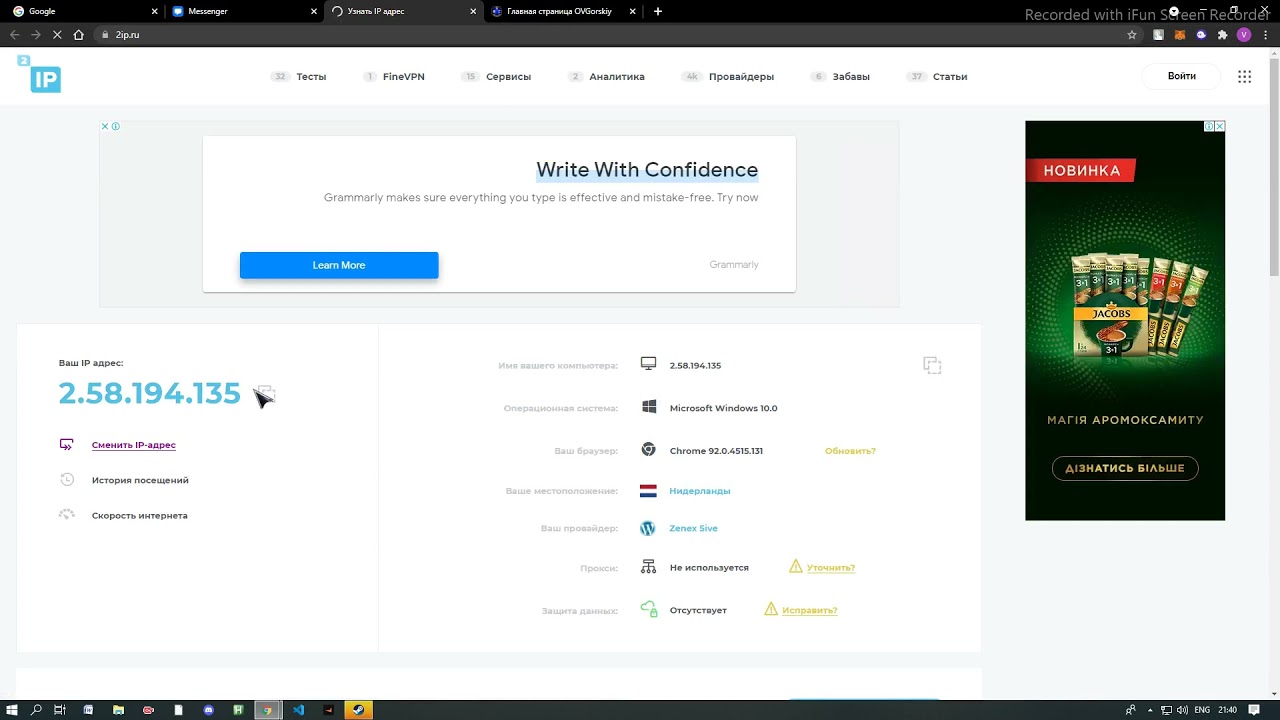Close the Jacobs ad on the right

coord(1219,126)
